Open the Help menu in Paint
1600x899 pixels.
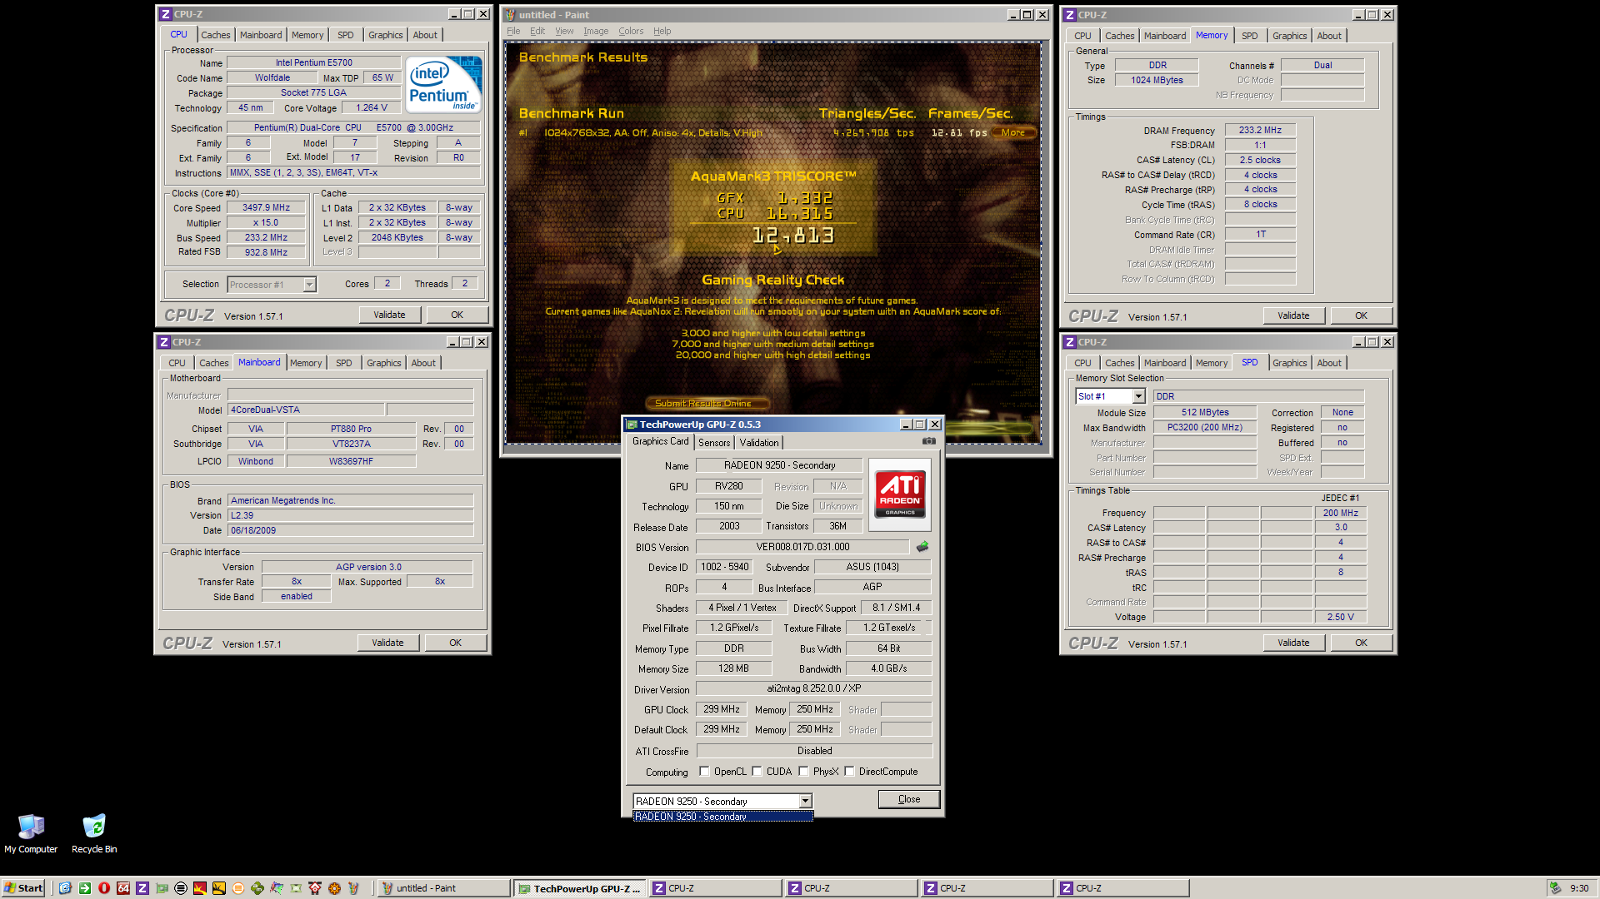(x=662, y=31)
